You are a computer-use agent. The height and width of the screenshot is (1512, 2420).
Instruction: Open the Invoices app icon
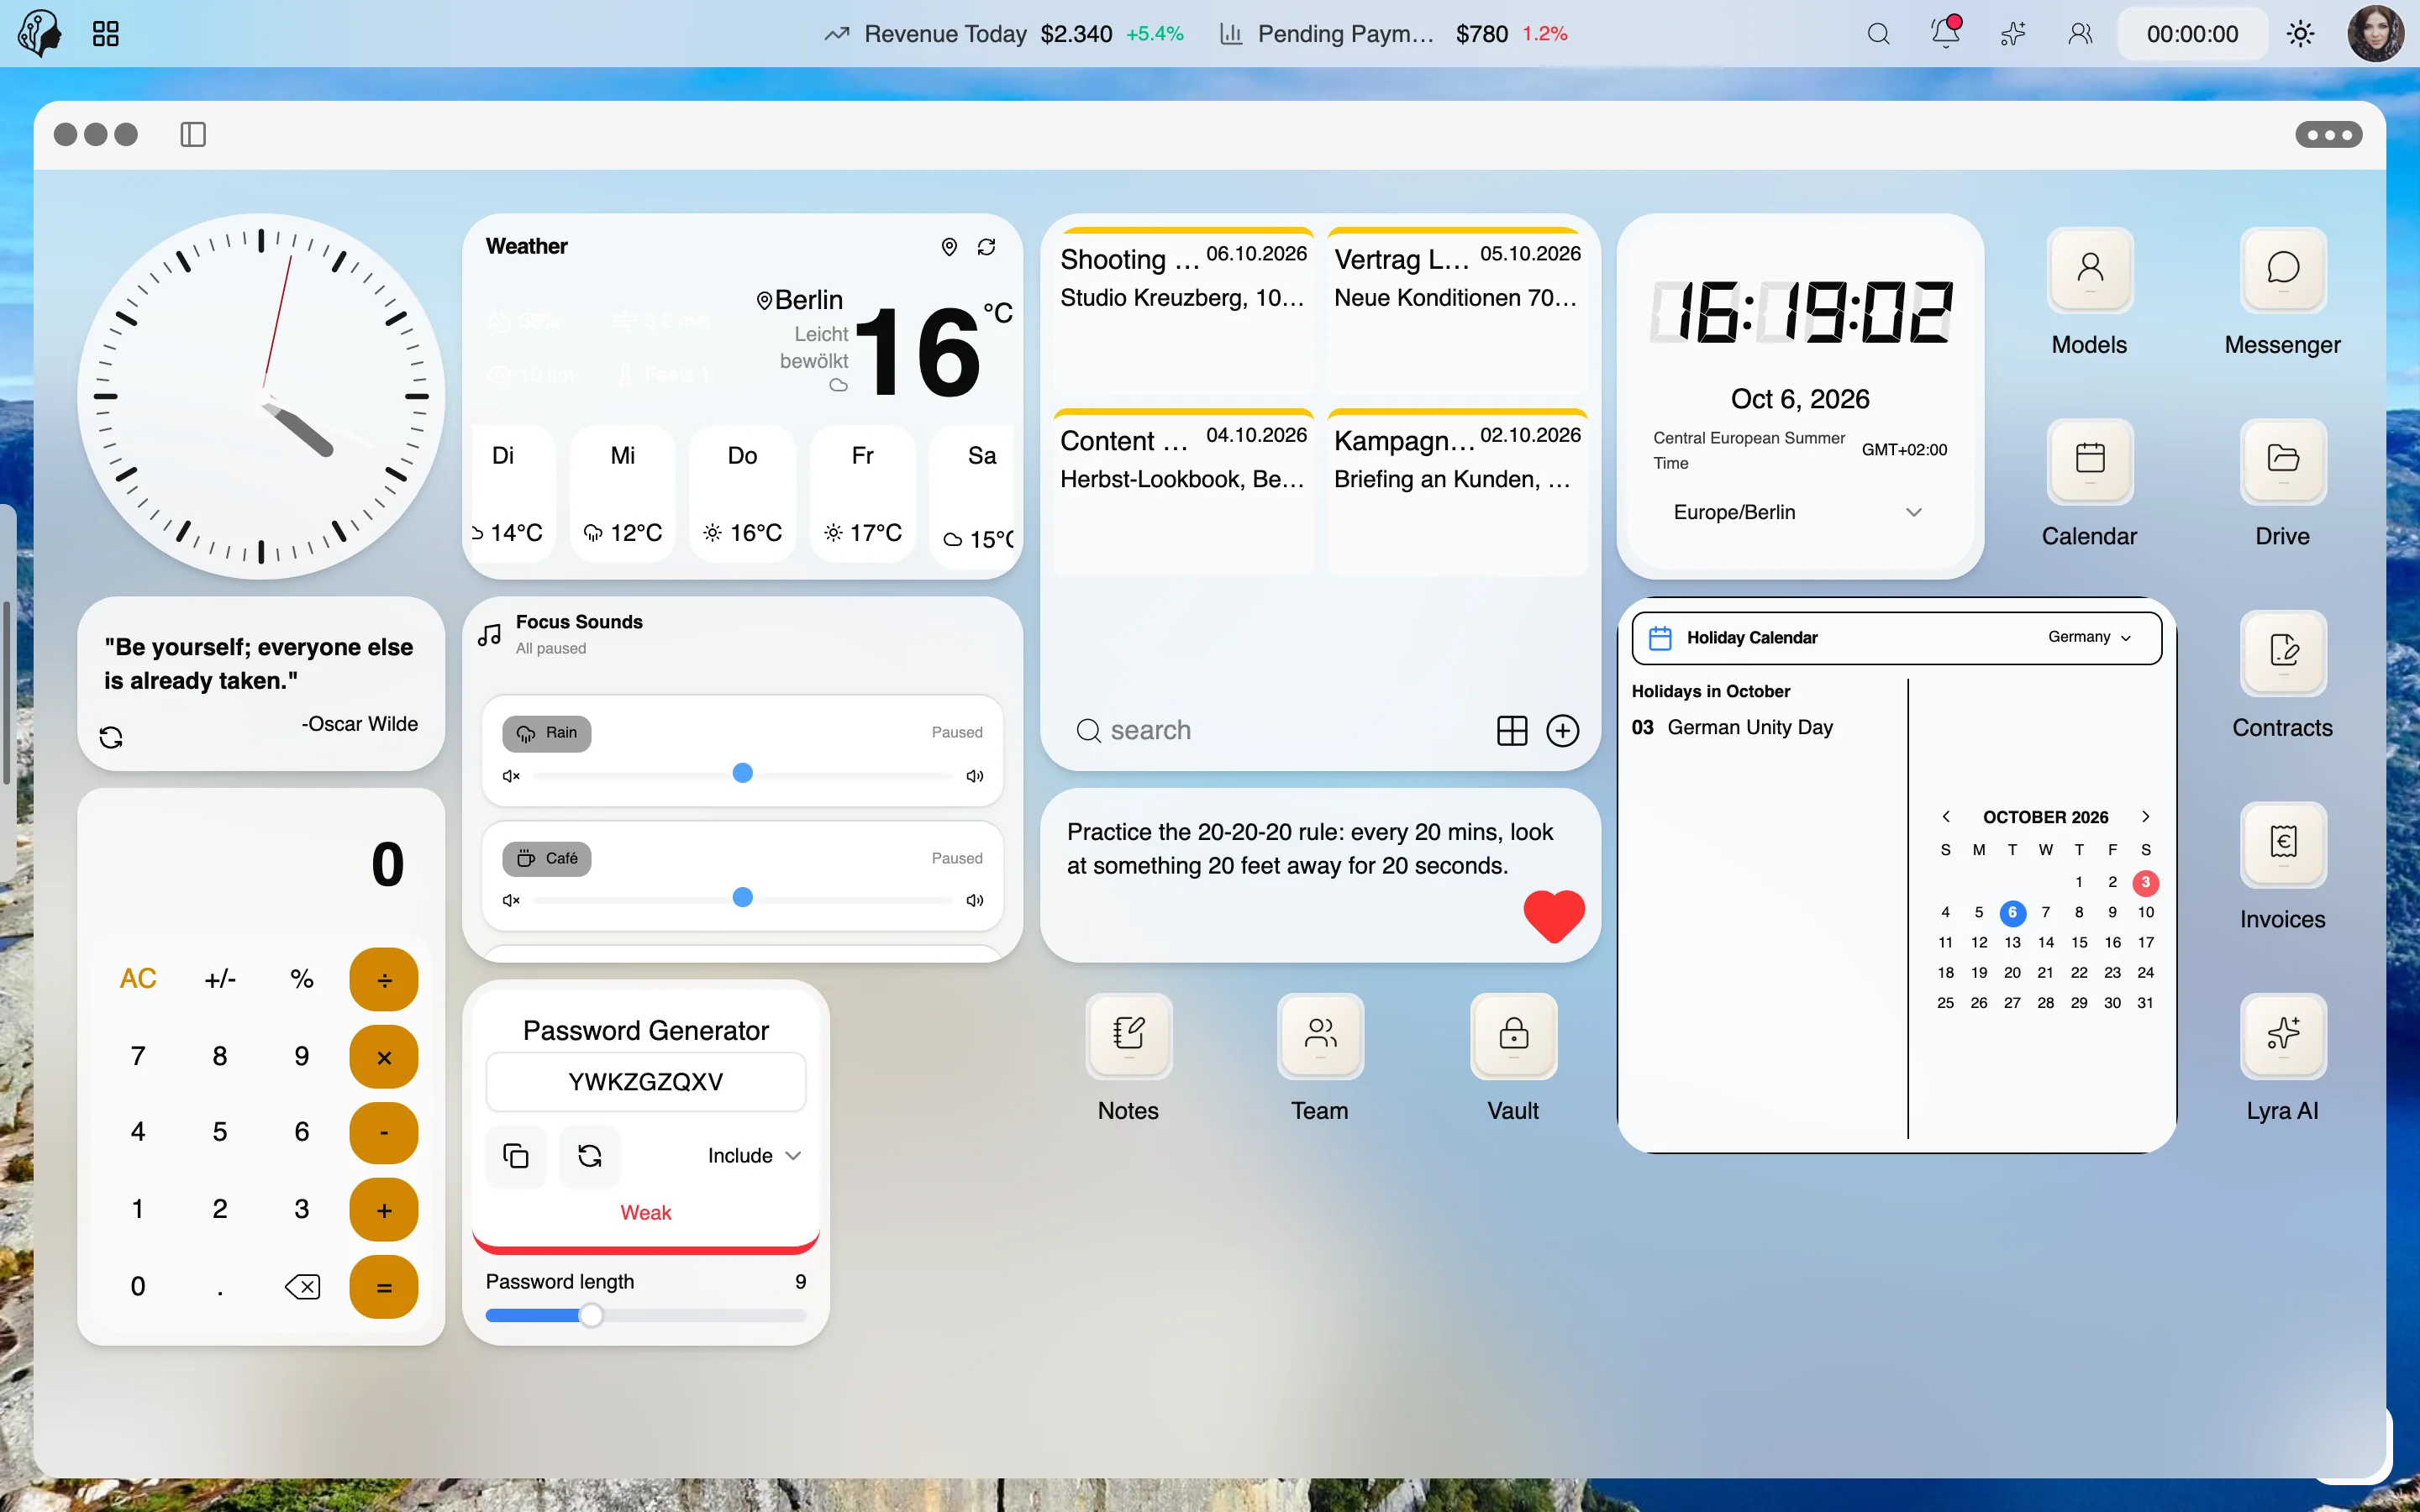[2282, 844]
